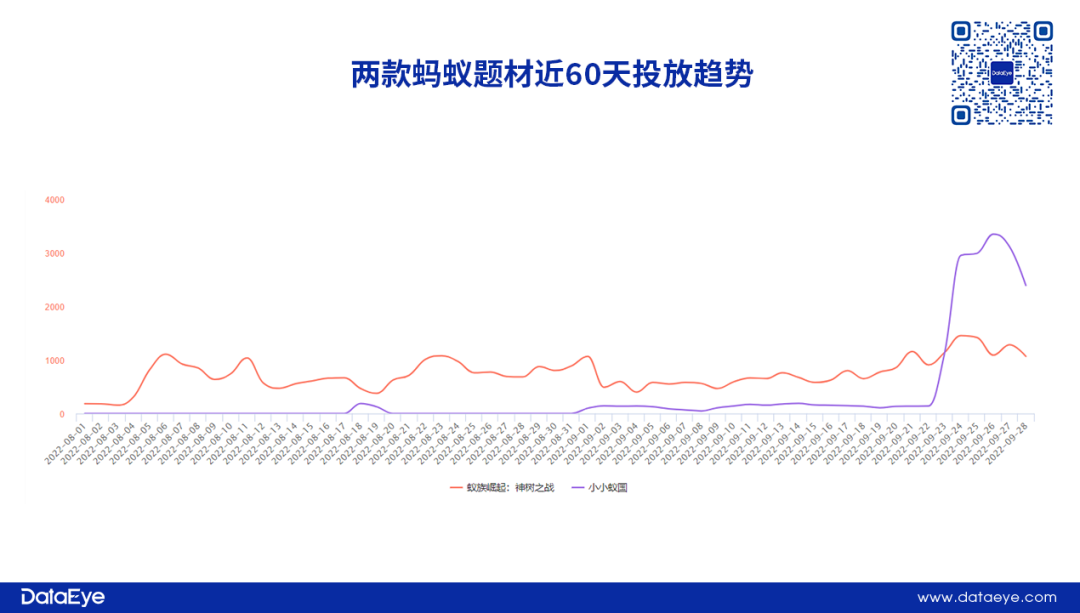The height and width of the screenshot is (613, 1080).
Task: Click the chart title 两款蚂蚁题材近60天投放趋势
Action: [x=551, y=75]
